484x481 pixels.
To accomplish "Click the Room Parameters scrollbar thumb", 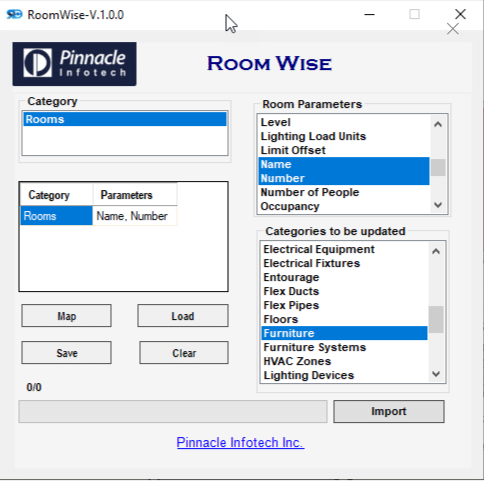I will [438, 167].
